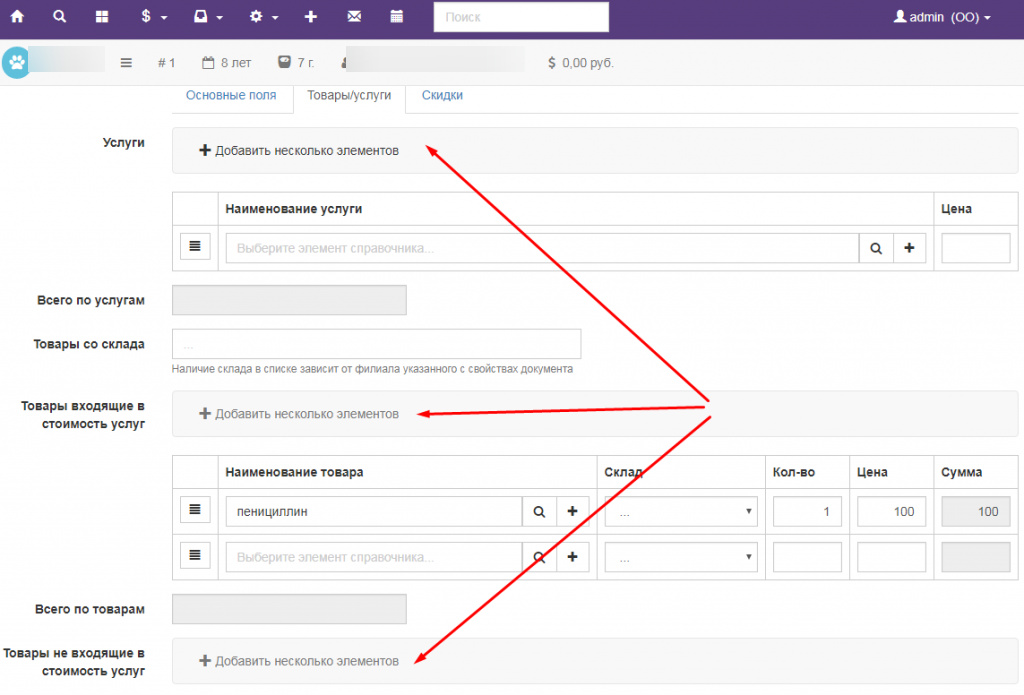Open the Скидки tab
1024x695 pixels.
pos(442,95)
